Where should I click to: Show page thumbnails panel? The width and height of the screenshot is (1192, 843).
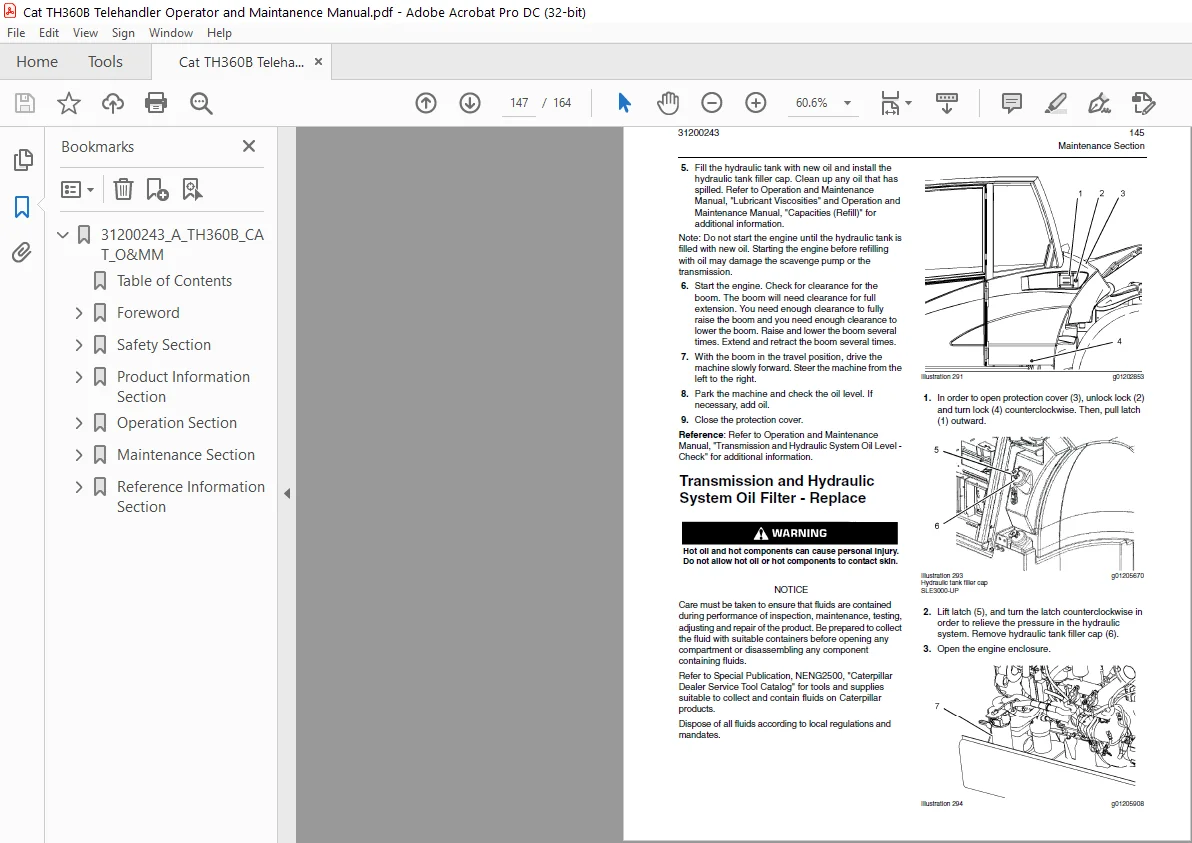click(23, 160)
